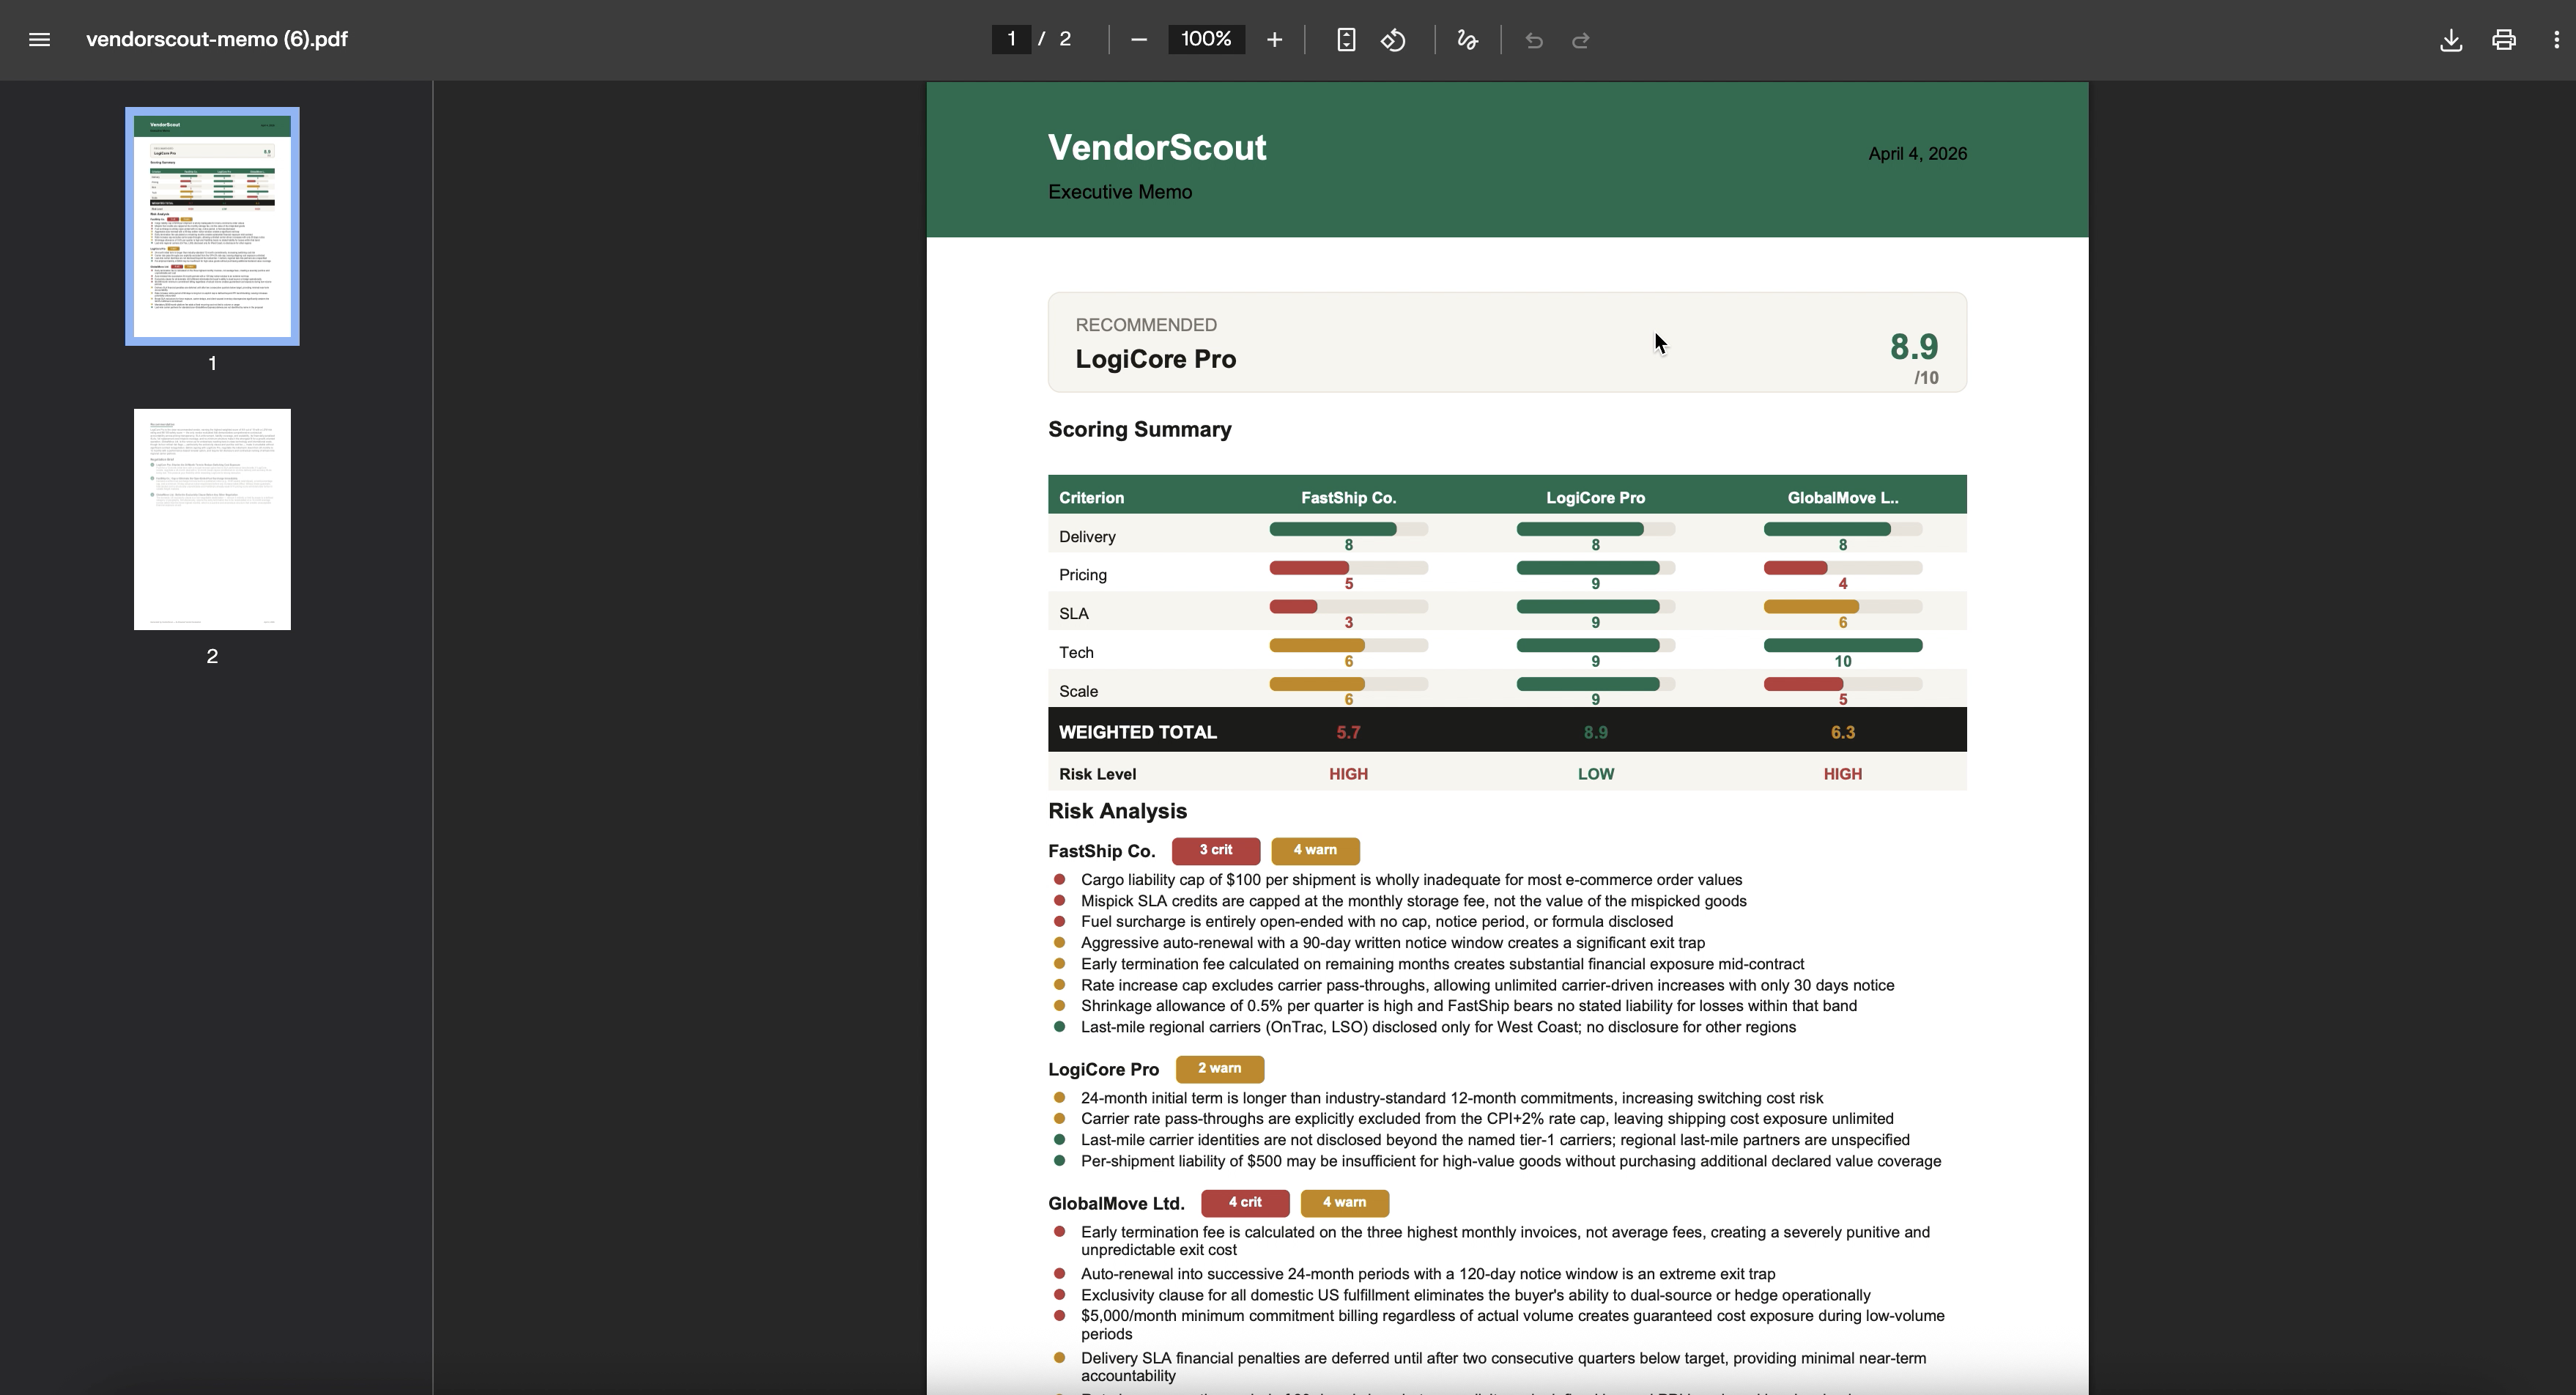The image size is (2576, 1395).
Task: Select page 1 thumbnail
Action: (212, 226)
